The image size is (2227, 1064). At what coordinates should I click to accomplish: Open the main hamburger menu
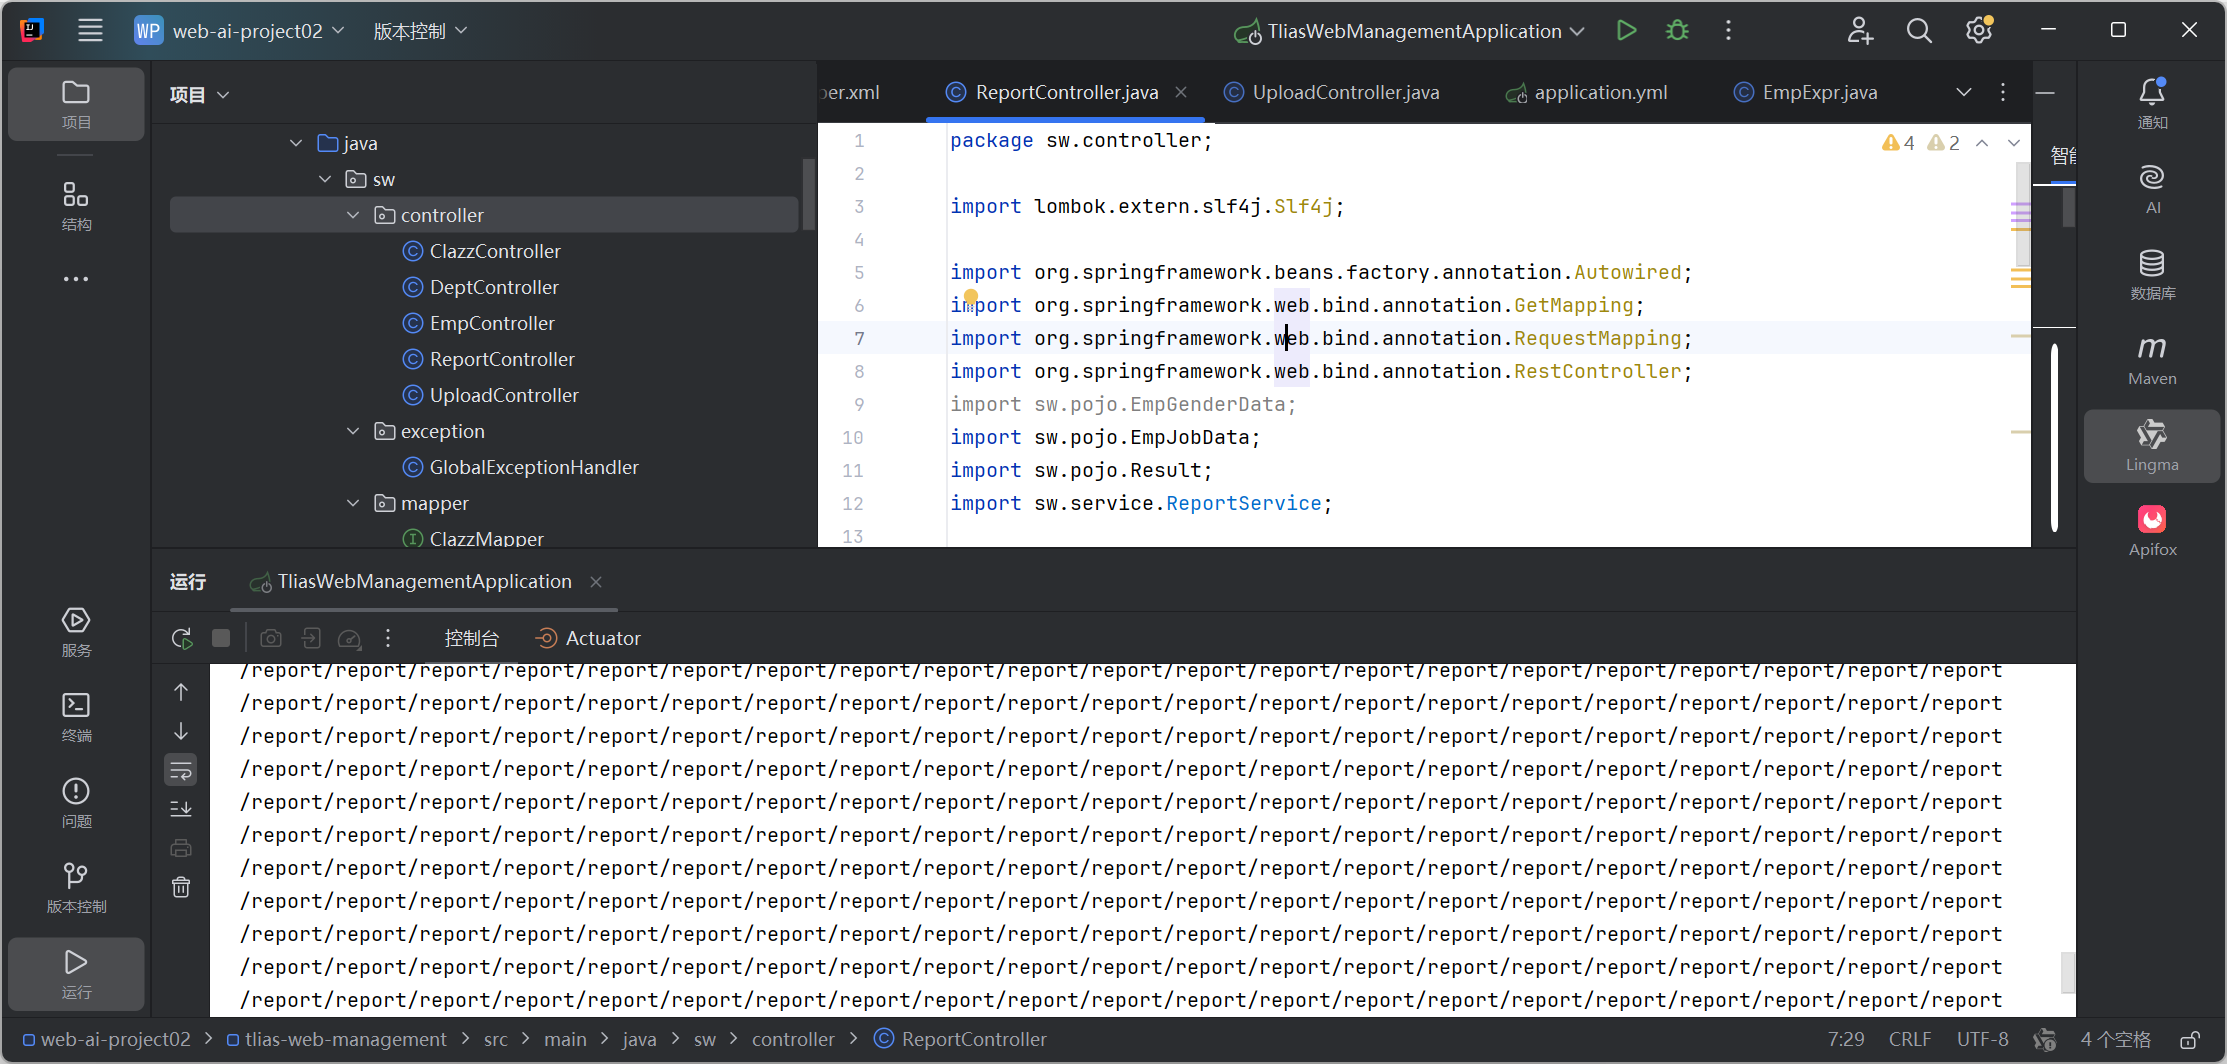pyautogui.click(x=90, y=31)
